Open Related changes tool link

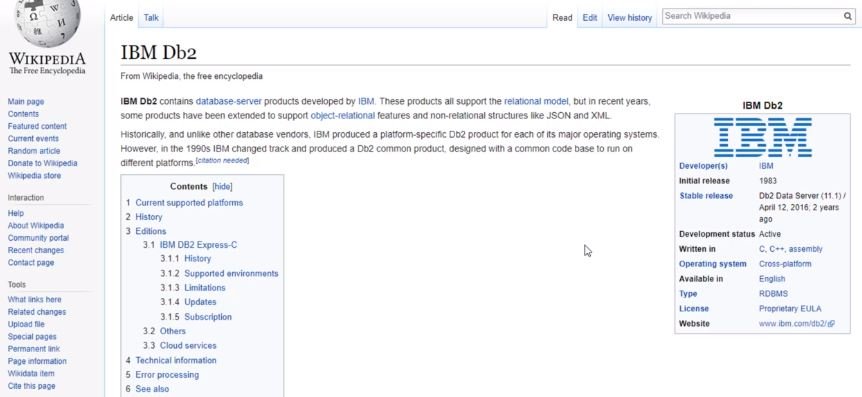coord(37,312)
